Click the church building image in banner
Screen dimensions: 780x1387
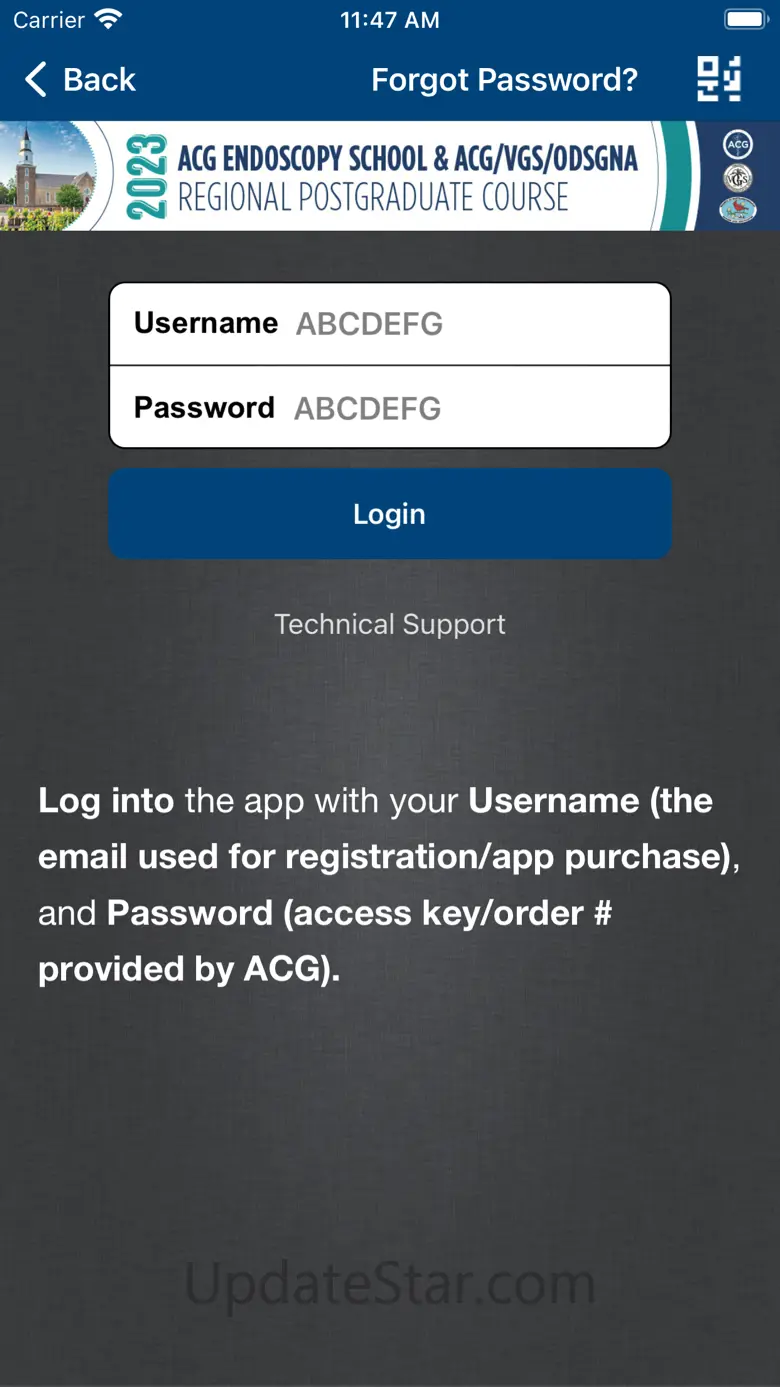pyautogui.click(x=45, y=178)
